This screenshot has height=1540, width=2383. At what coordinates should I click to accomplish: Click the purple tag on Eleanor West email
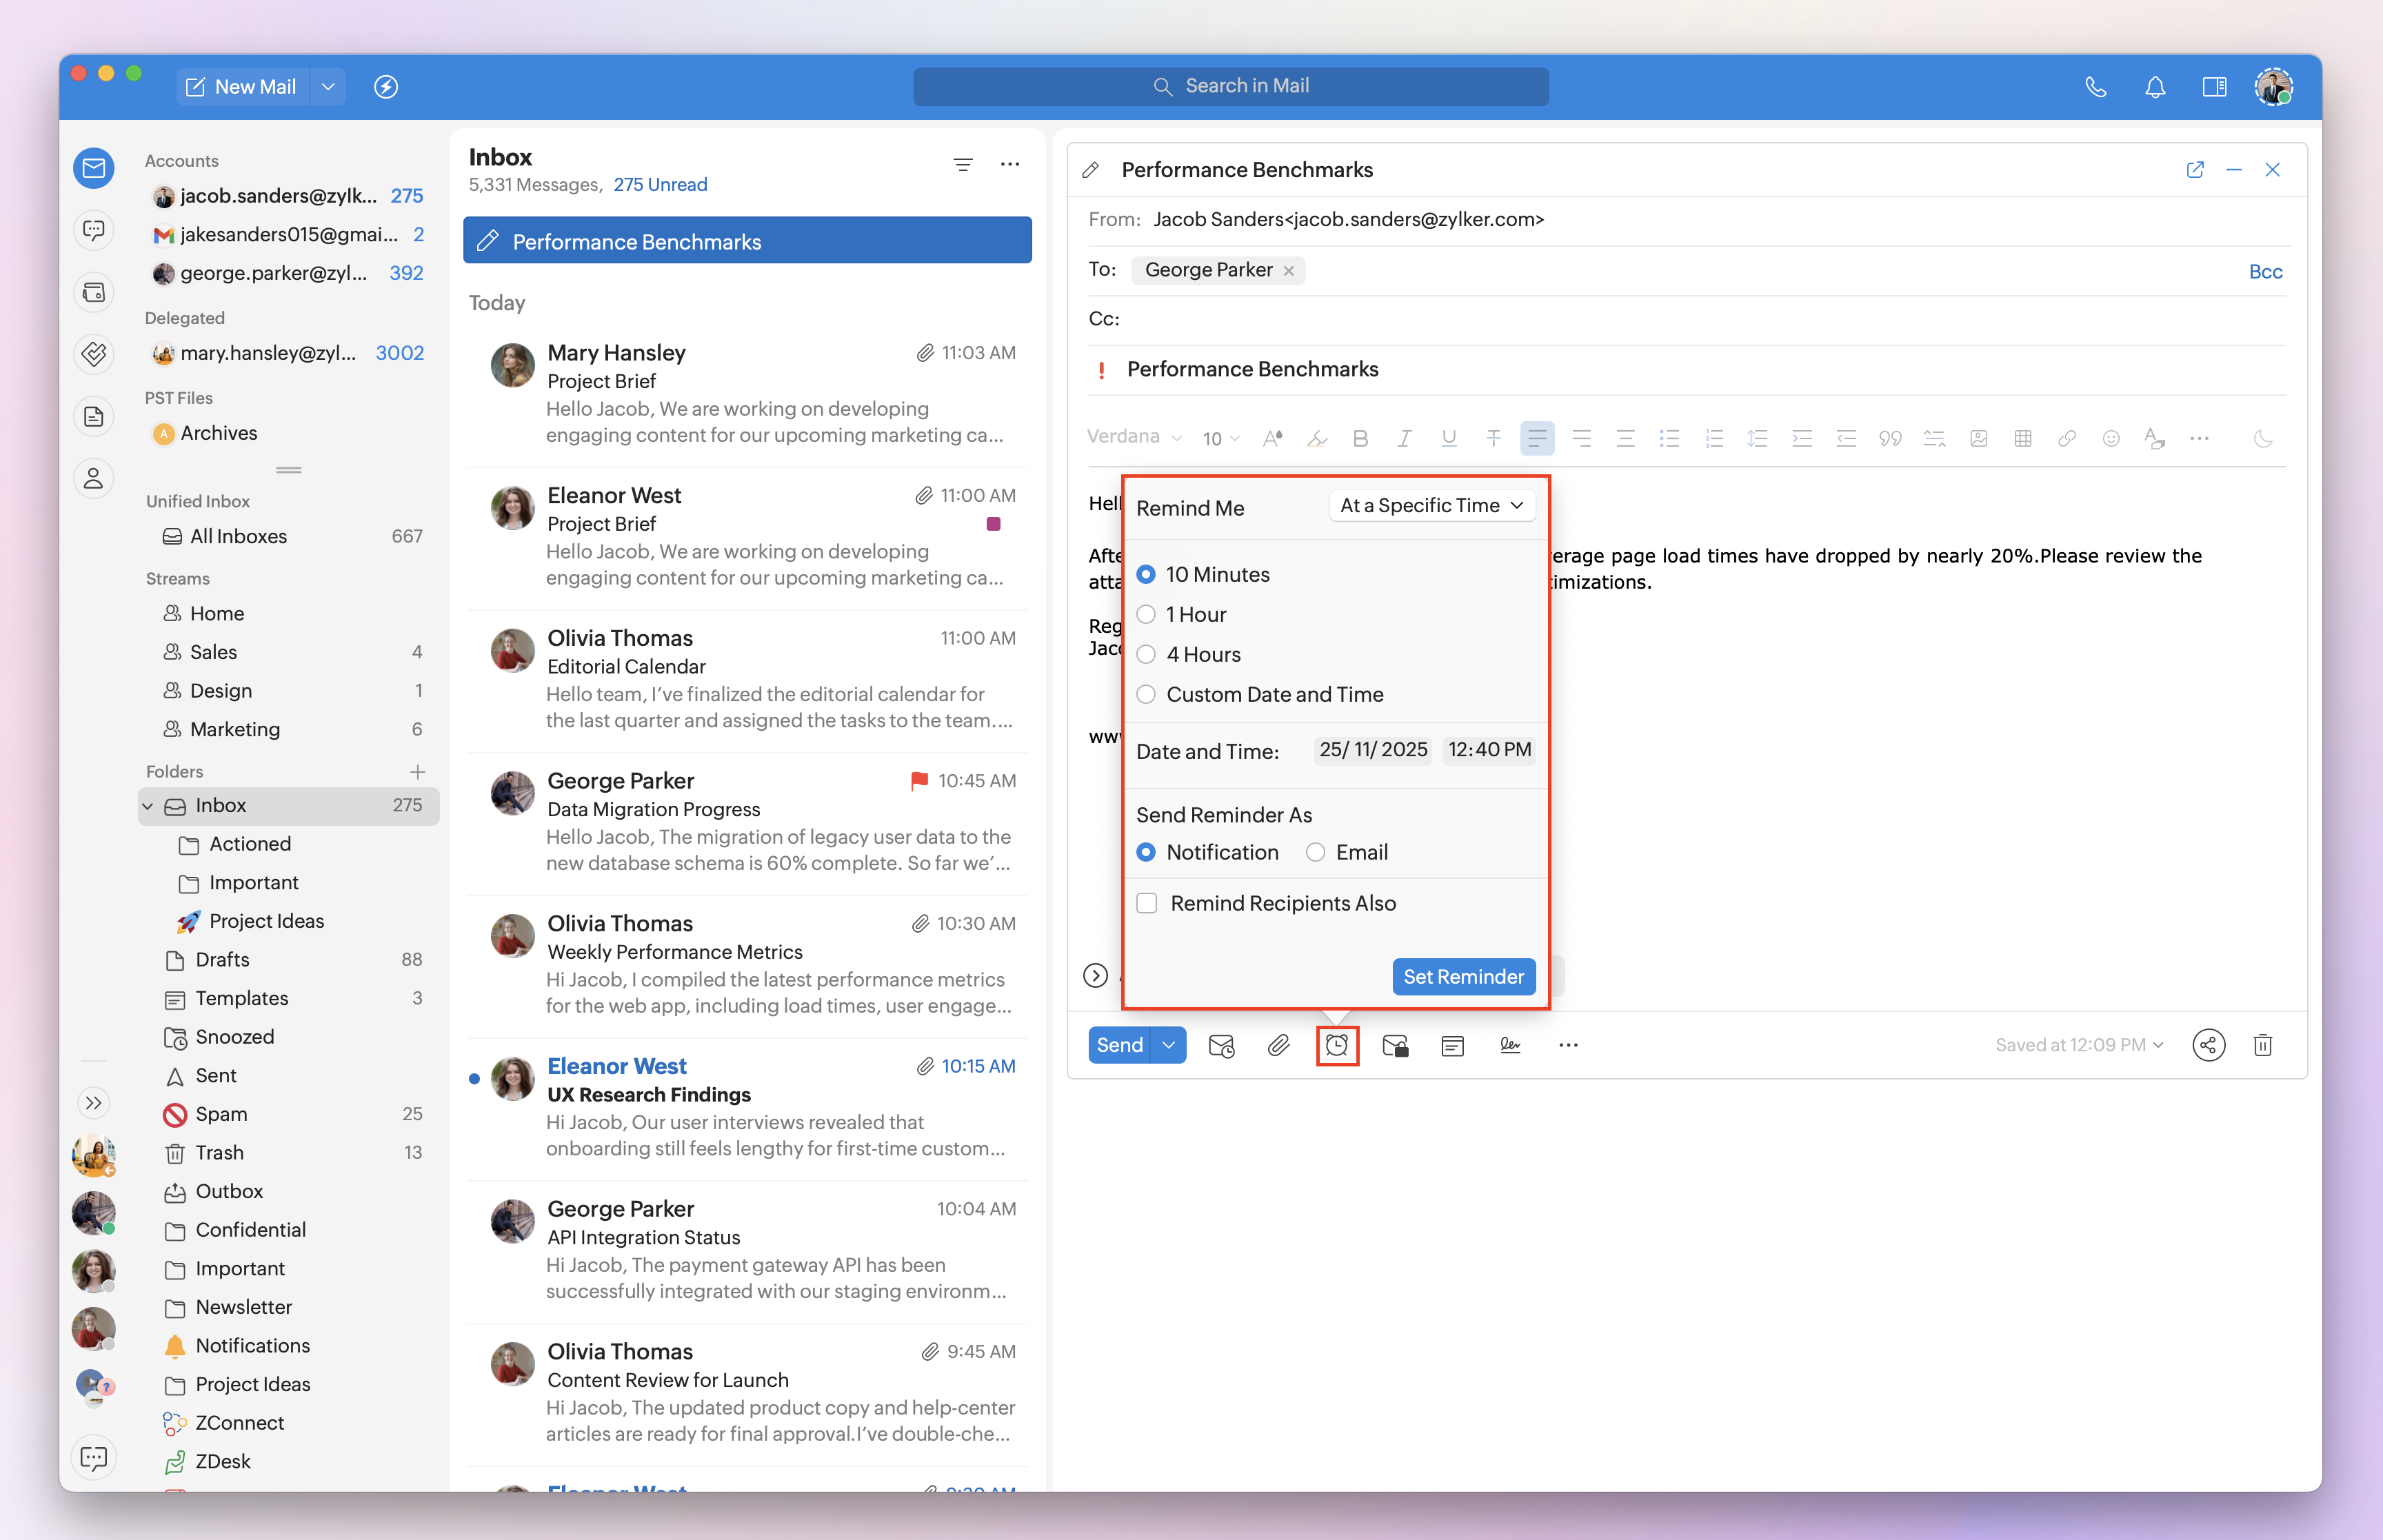(x=993, y=524)
